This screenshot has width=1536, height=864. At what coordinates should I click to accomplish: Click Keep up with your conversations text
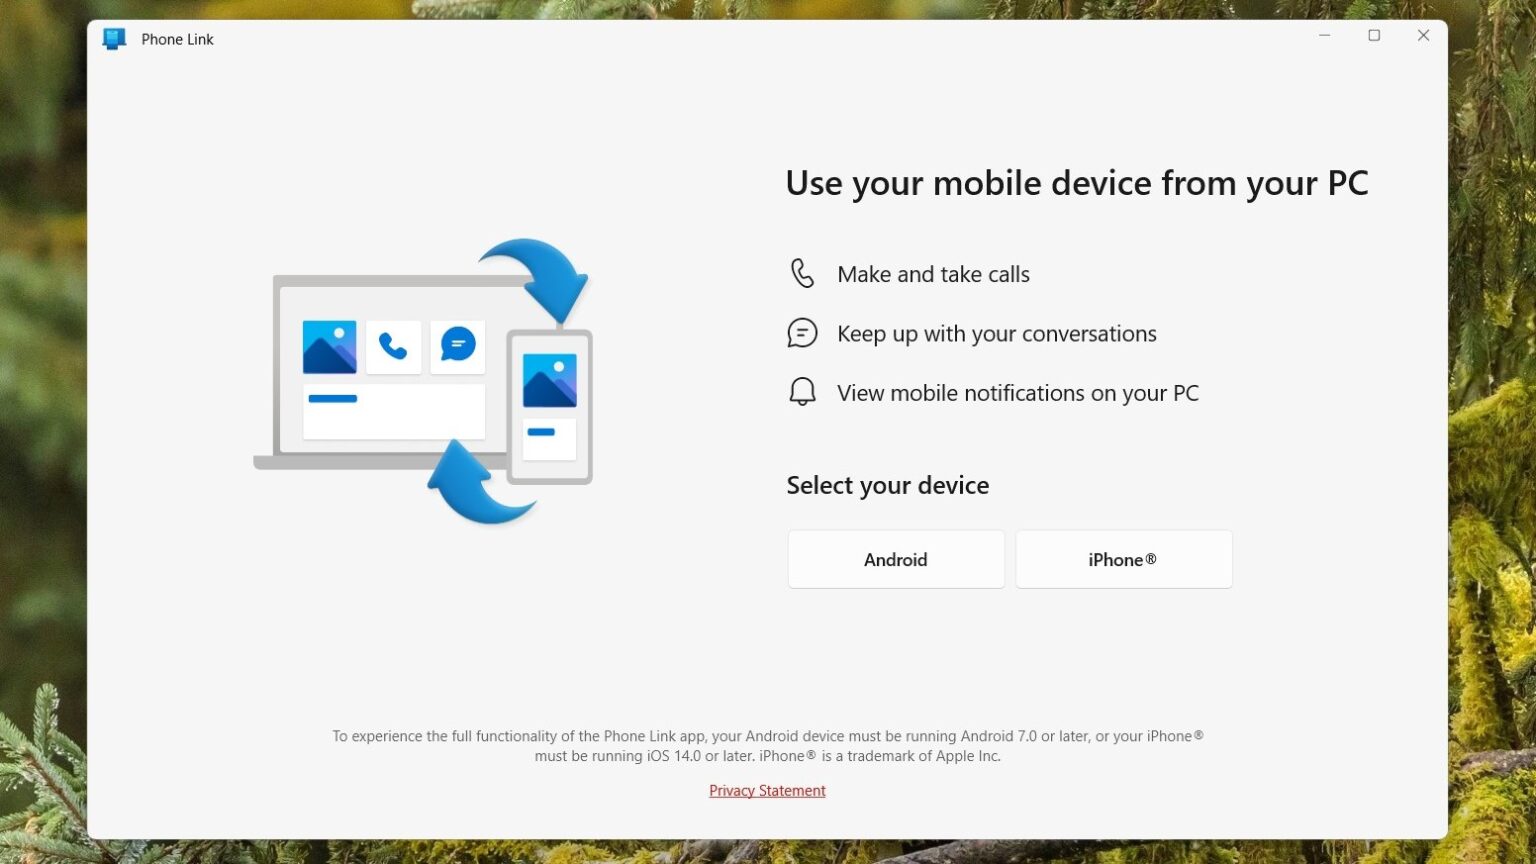pos(996,333)
